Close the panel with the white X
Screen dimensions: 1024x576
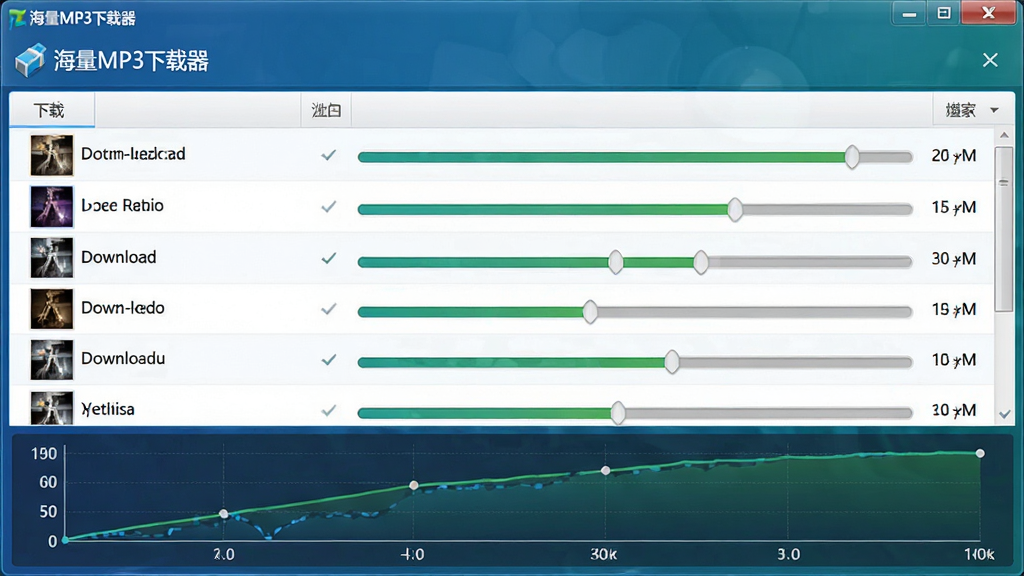[x=990, y=60]
